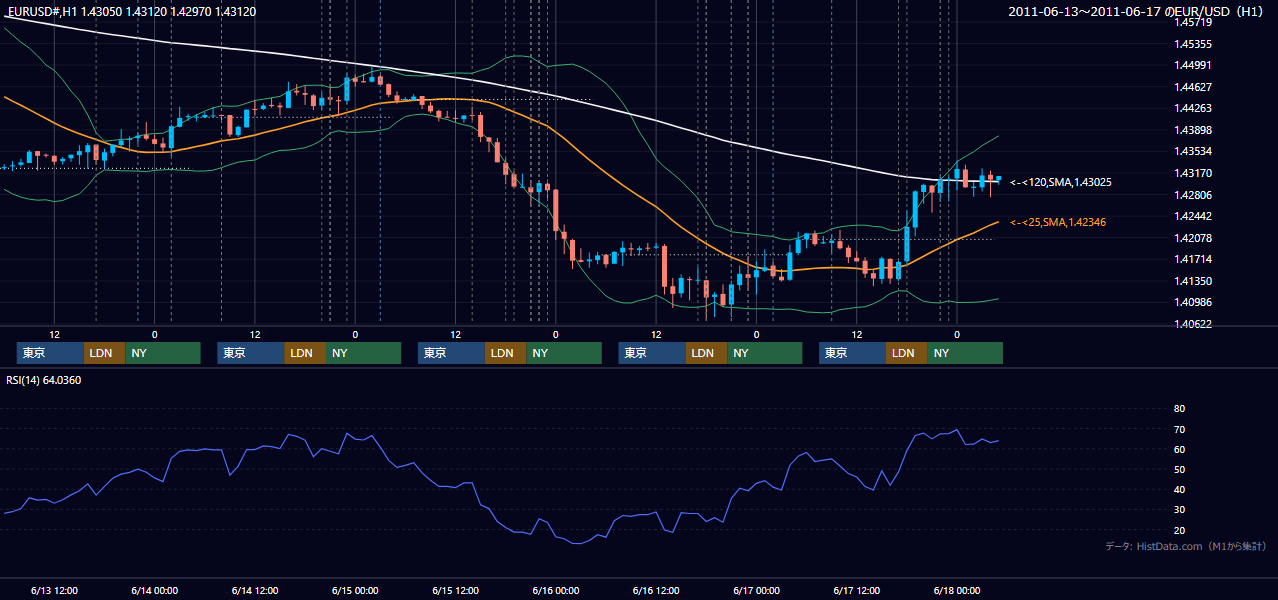Click the 6/14 00:00 time axis label
Viewport: 1278px width, 600px height.
(154, 590)
